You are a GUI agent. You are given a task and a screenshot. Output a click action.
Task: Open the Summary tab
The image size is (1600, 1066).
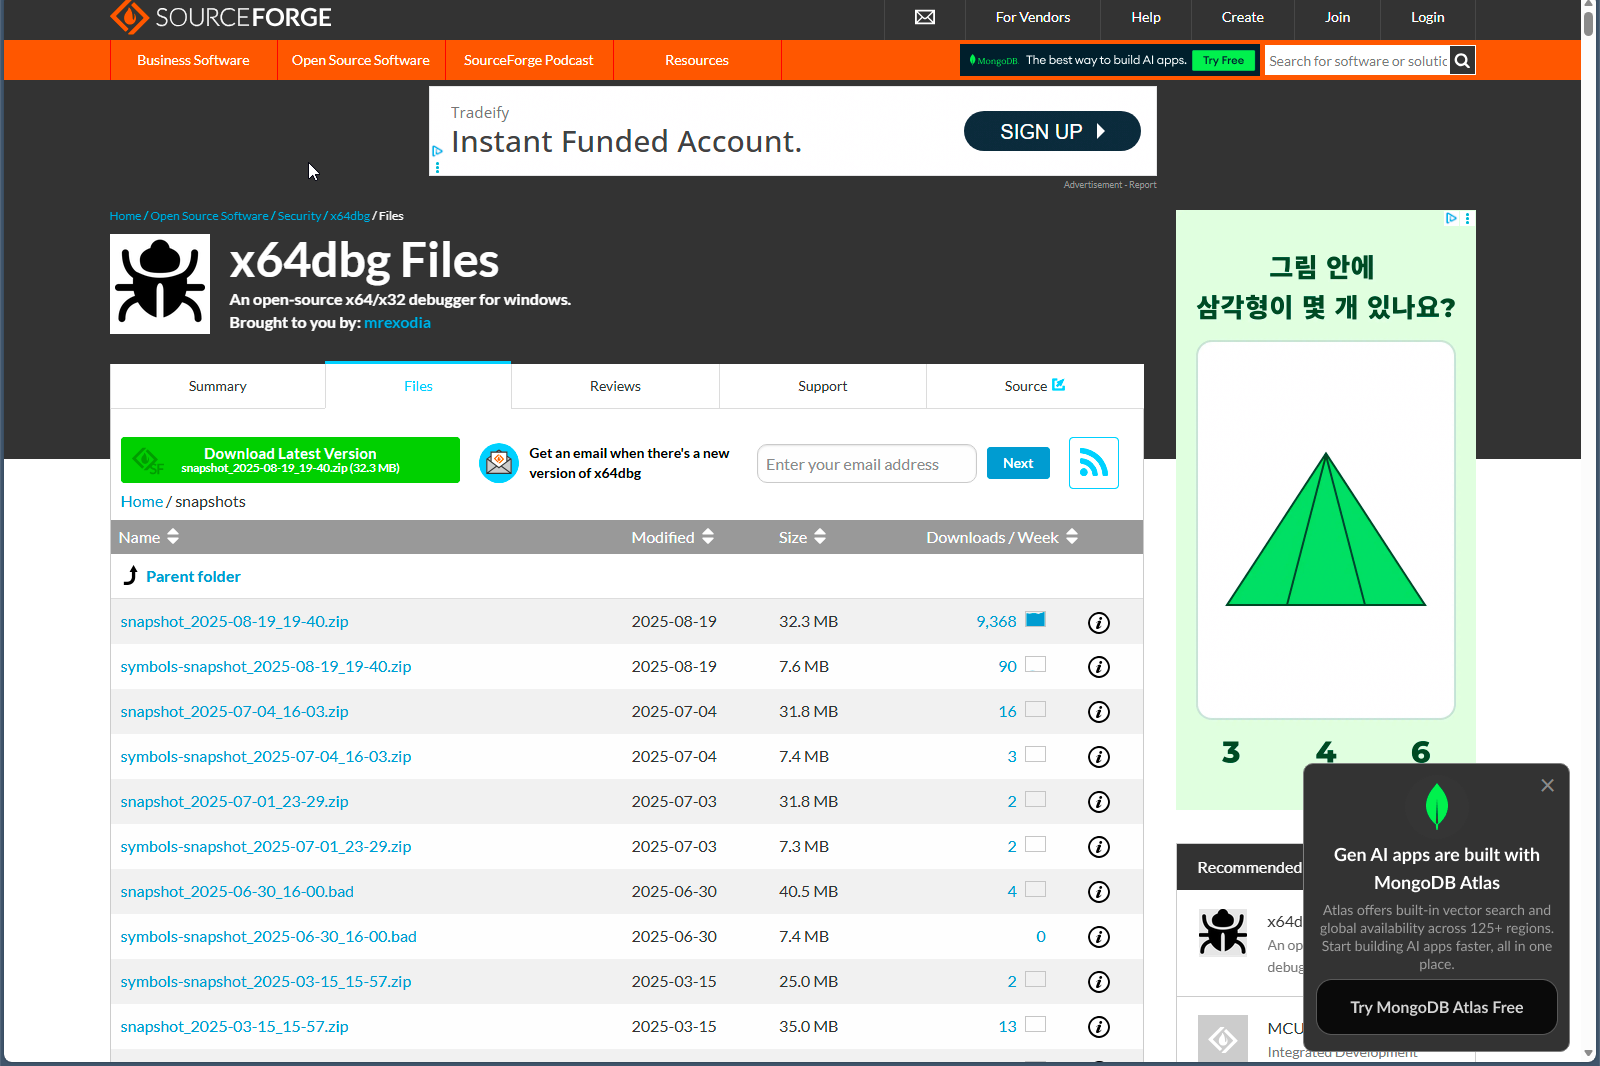[217, 386]
